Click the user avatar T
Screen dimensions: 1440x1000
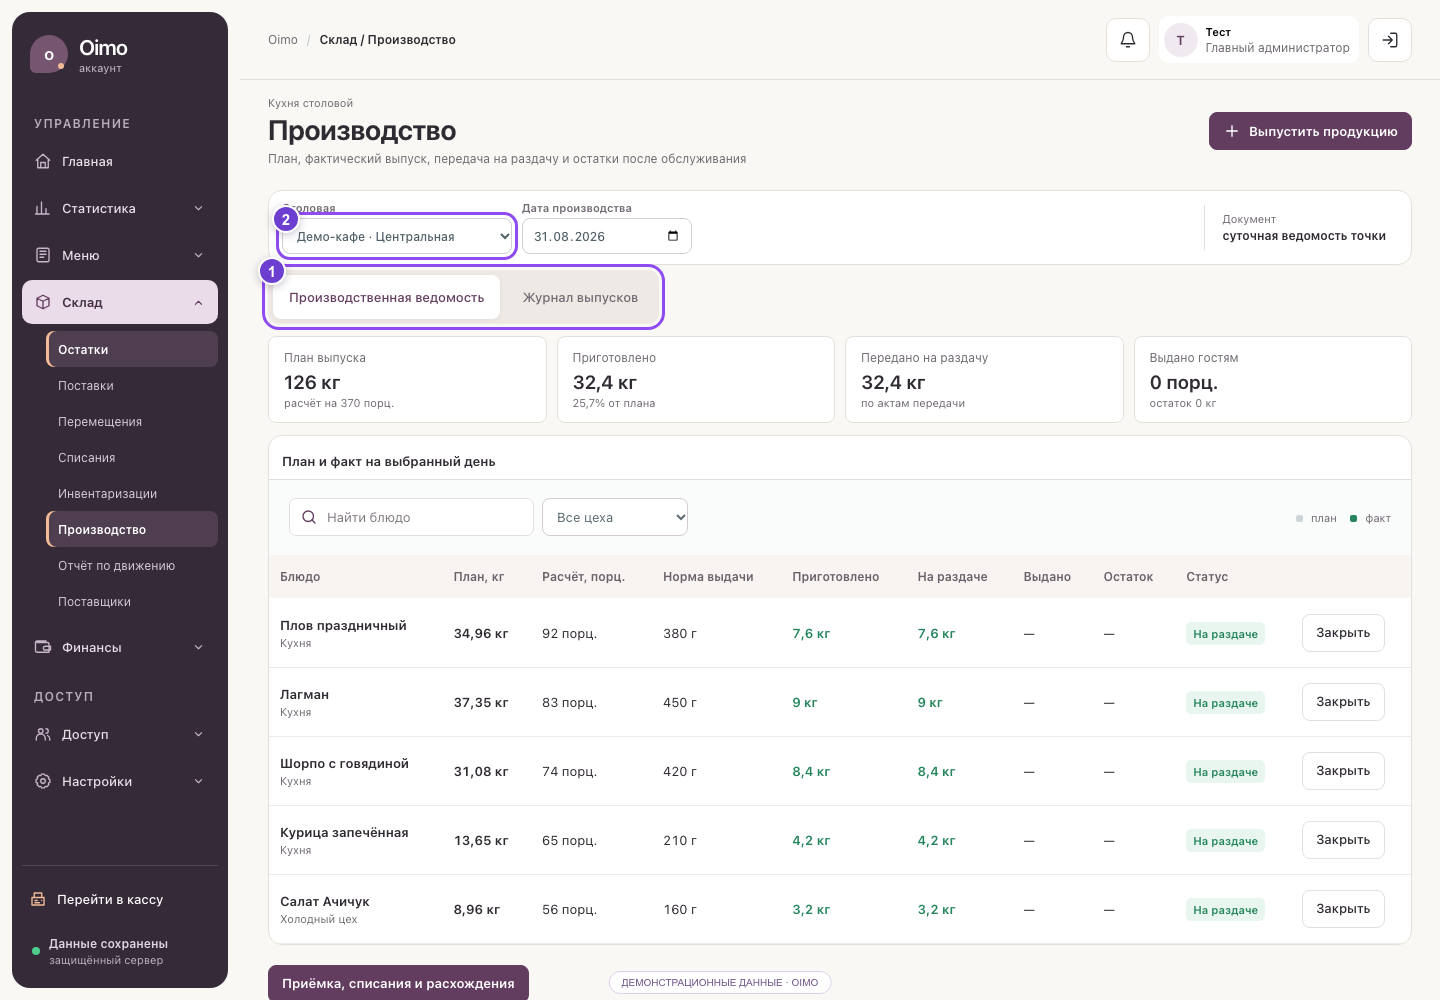pyautogui.click(x=1180, y=40)
